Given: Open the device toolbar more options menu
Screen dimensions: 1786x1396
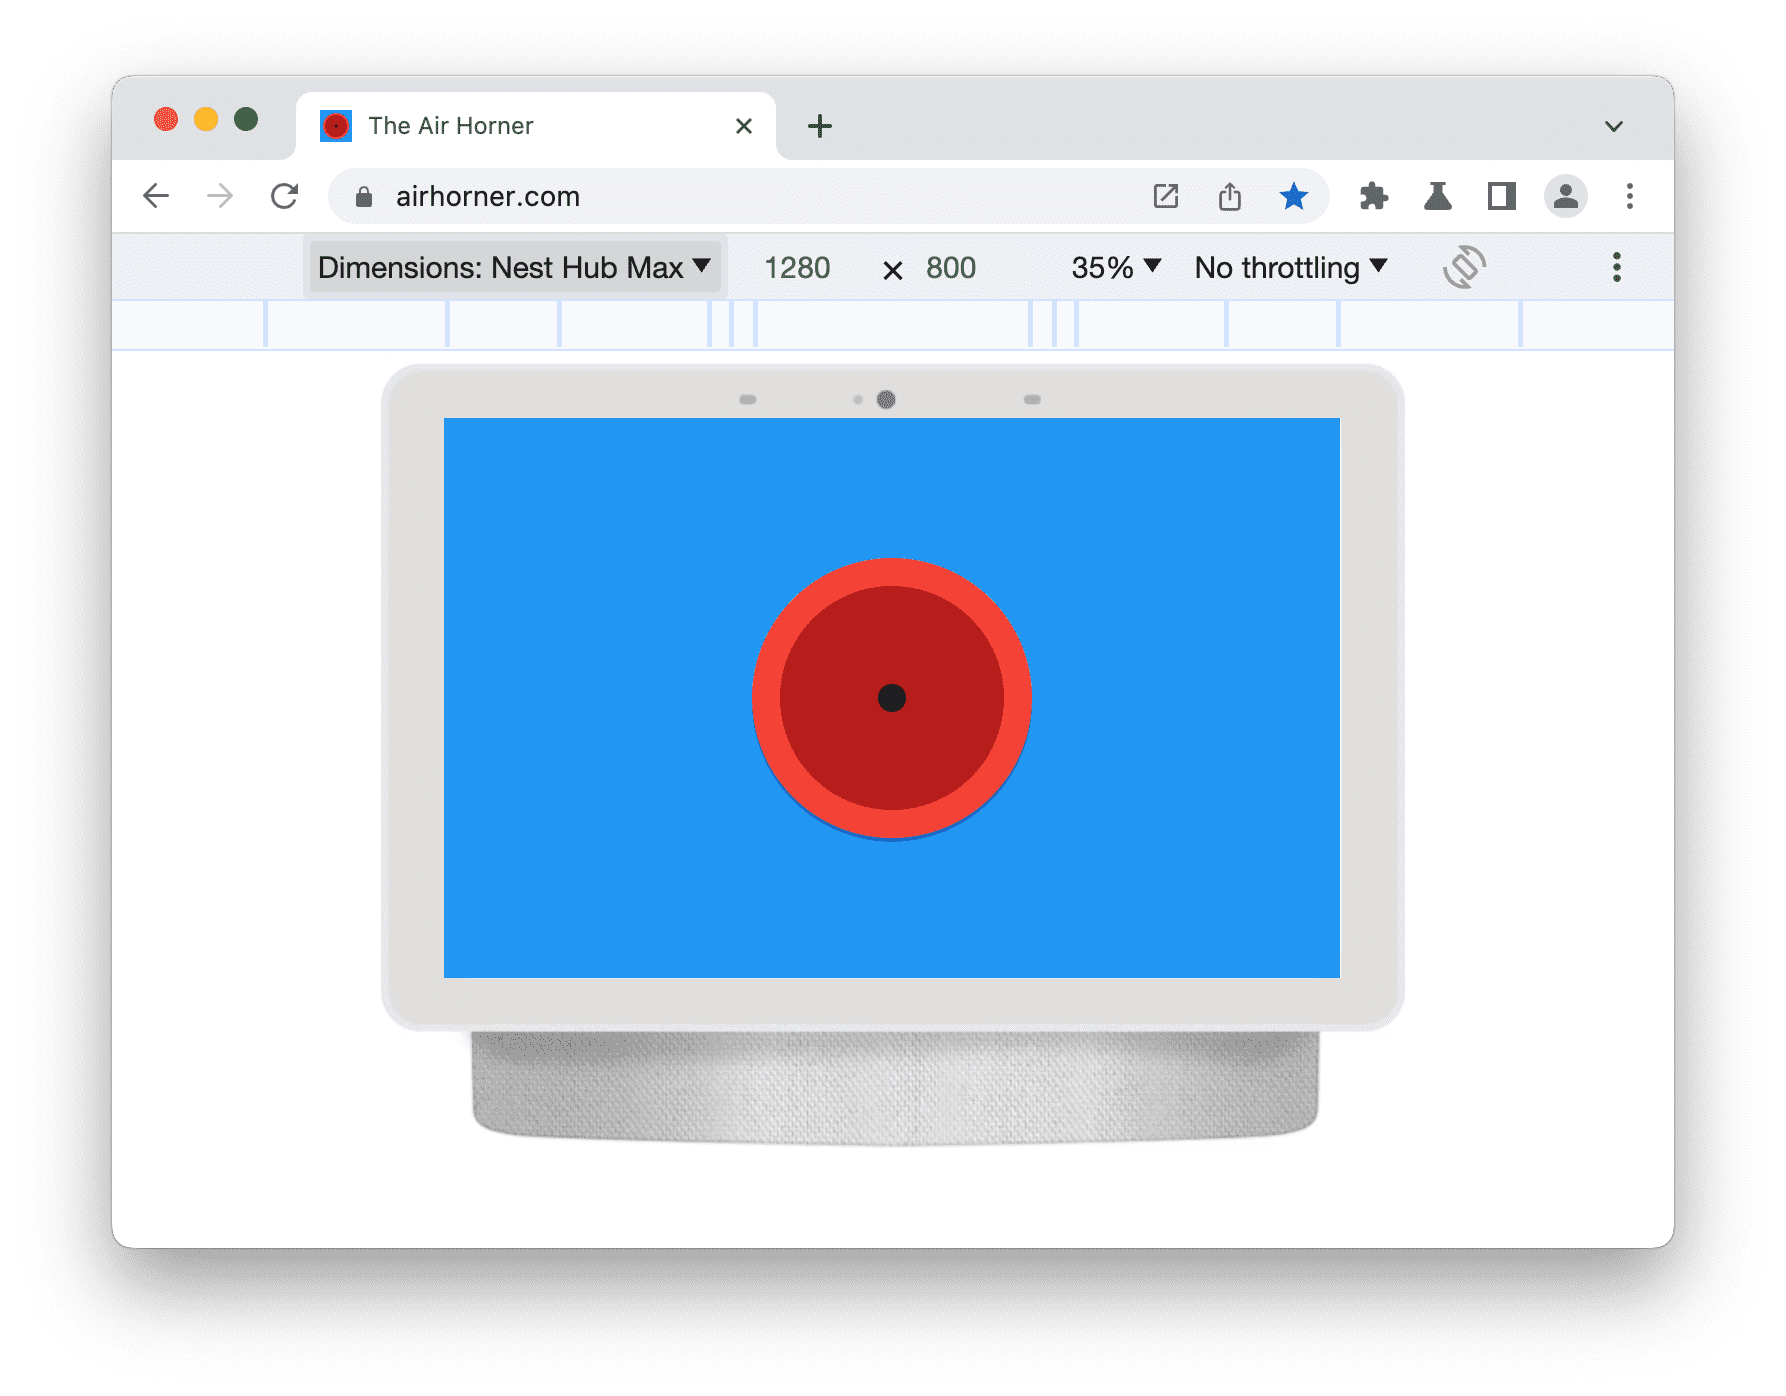Looking at the screenshot, I should (x=1616, y=267).
